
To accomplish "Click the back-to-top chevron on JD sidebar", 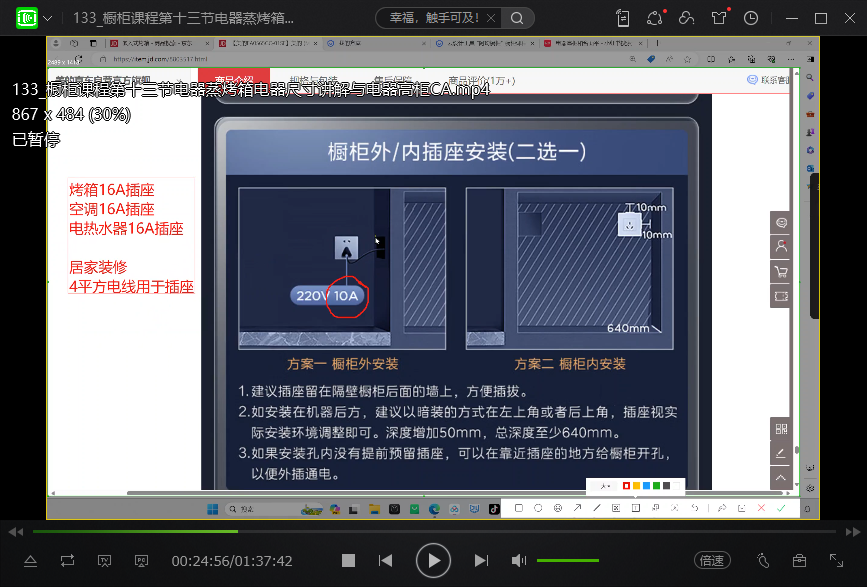I will (781, 478).
